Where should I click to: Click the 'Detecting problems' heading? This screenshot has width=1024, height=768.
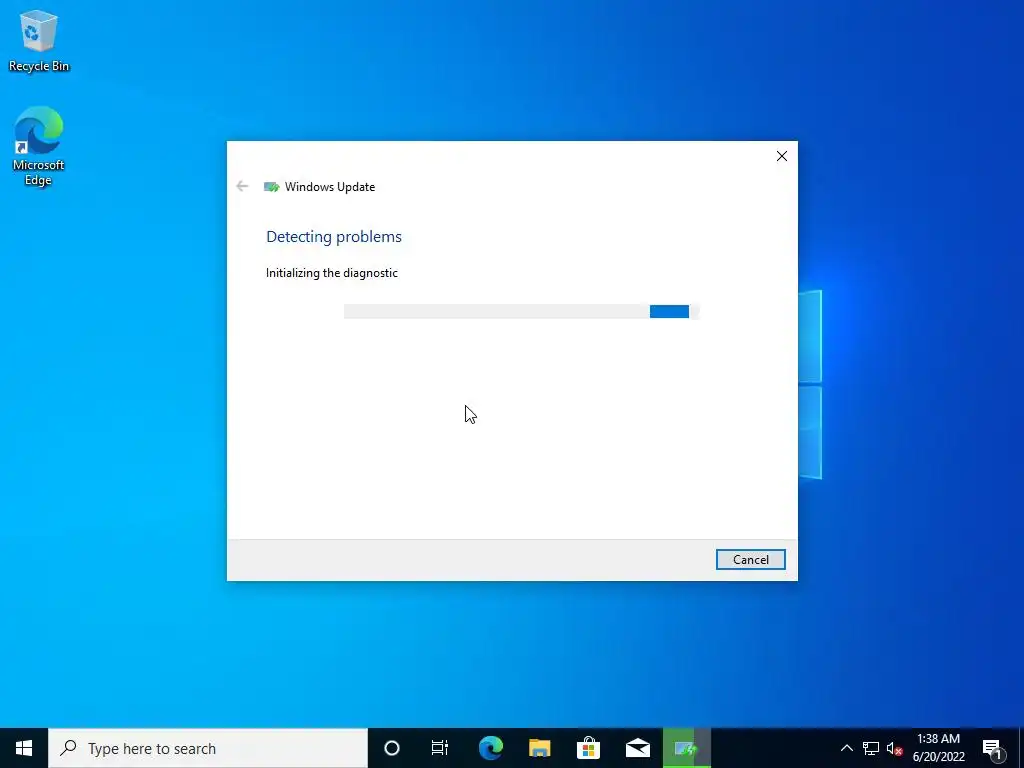pos(334,236)
